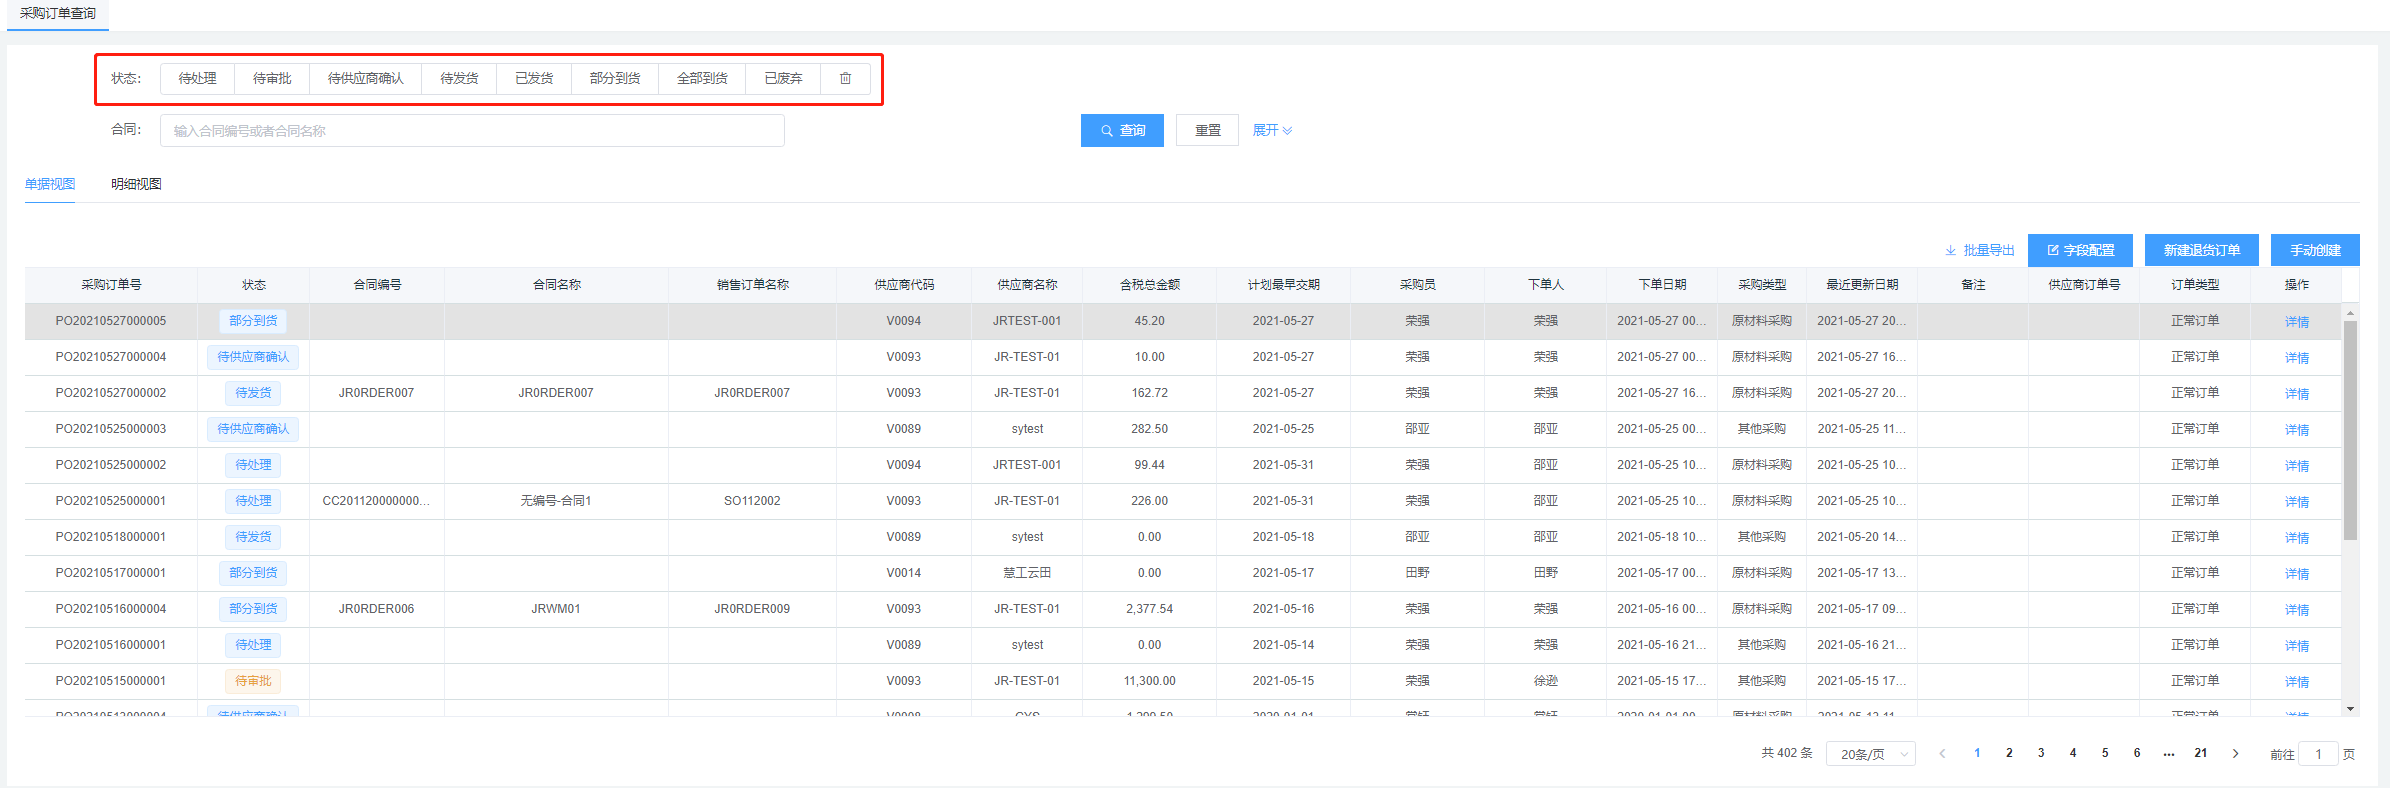
Task: Click the previous page arrow in pagination
Action: (1942, 754)
